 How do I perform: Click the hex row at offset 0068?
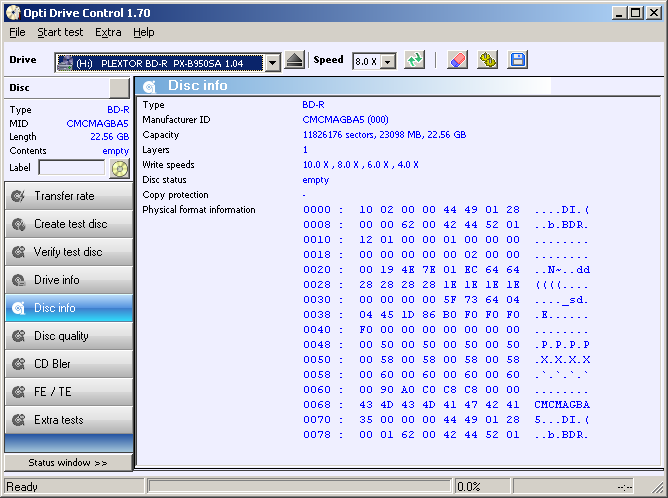click(x=446, y=405)
